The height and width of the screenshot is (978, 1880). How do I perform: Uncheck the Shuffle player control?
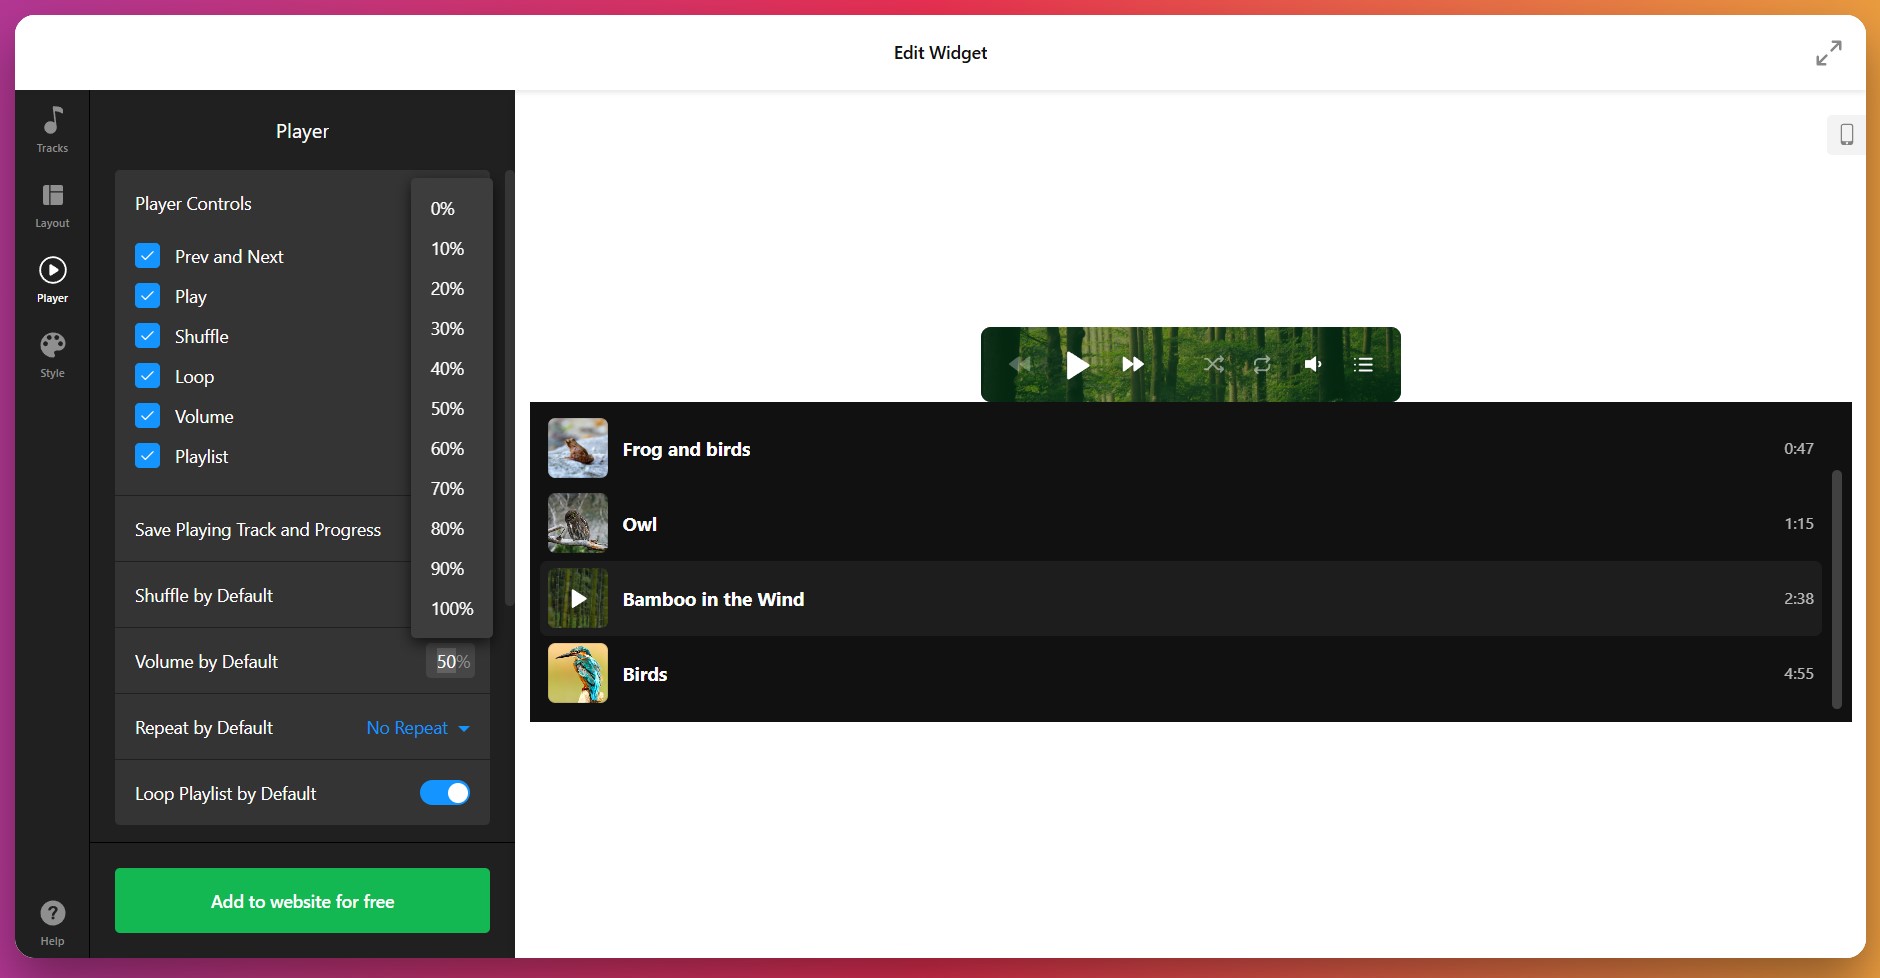(x=148, y=336)
